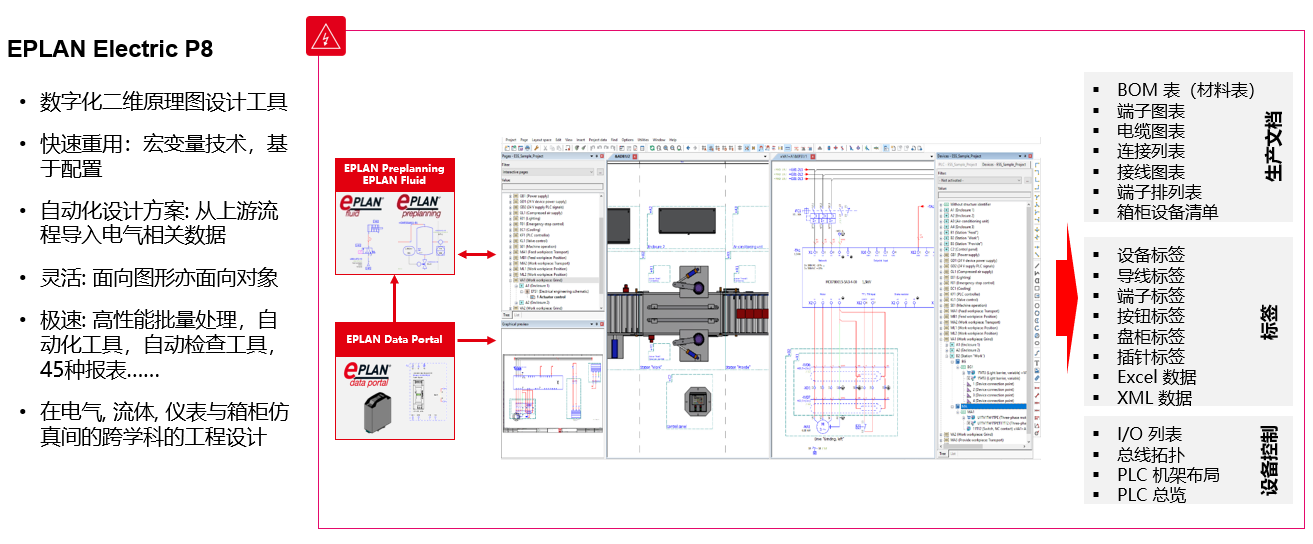Viewport: 1313px width, 544px height.
Task: Select the Devices - ESS_Sample_Project tab
Action: coord(1004,165)
